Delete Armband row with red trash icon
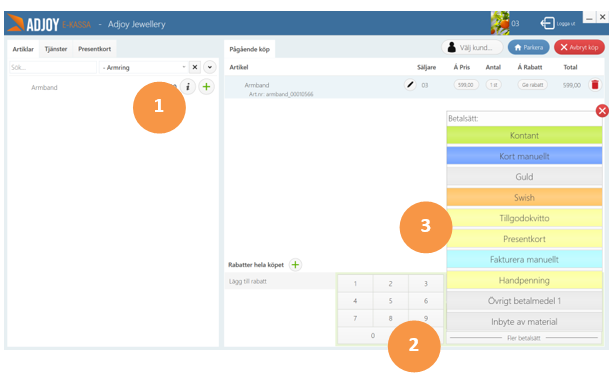Screen dimensions: 613x381 click(595, 85)
